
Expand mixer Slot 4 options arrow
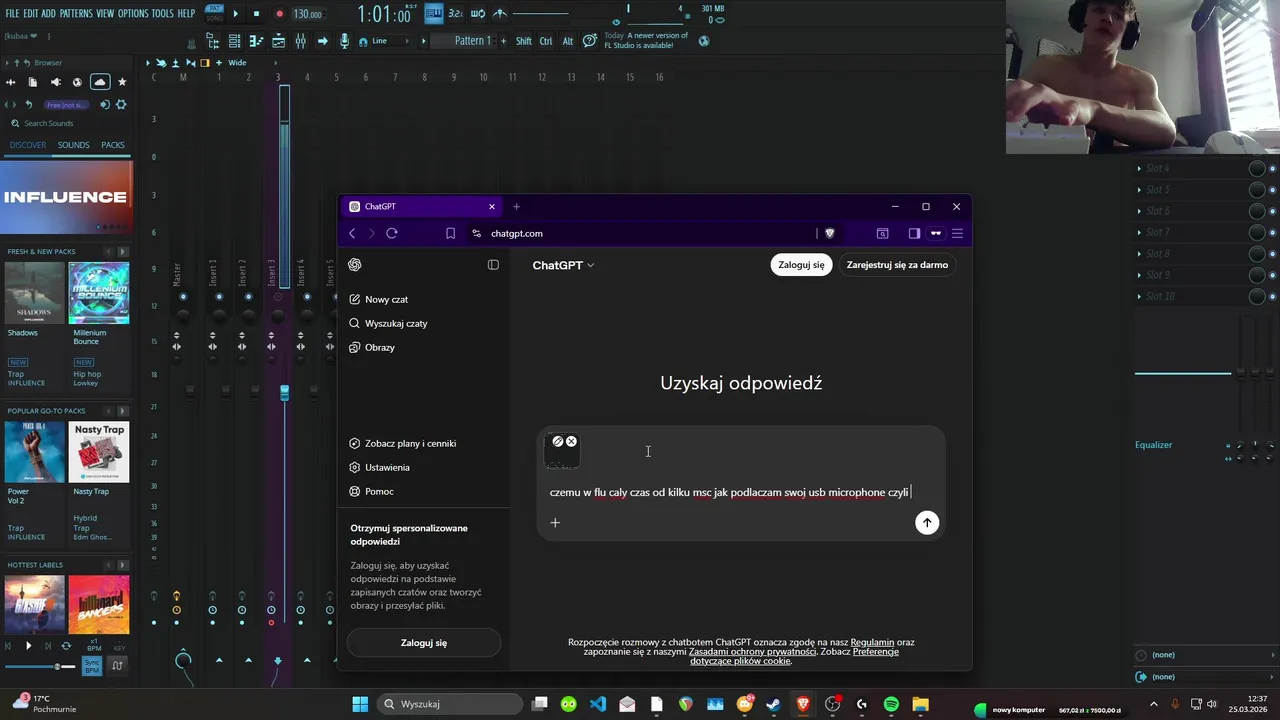pyautogui.click(x=1139, y=168)
